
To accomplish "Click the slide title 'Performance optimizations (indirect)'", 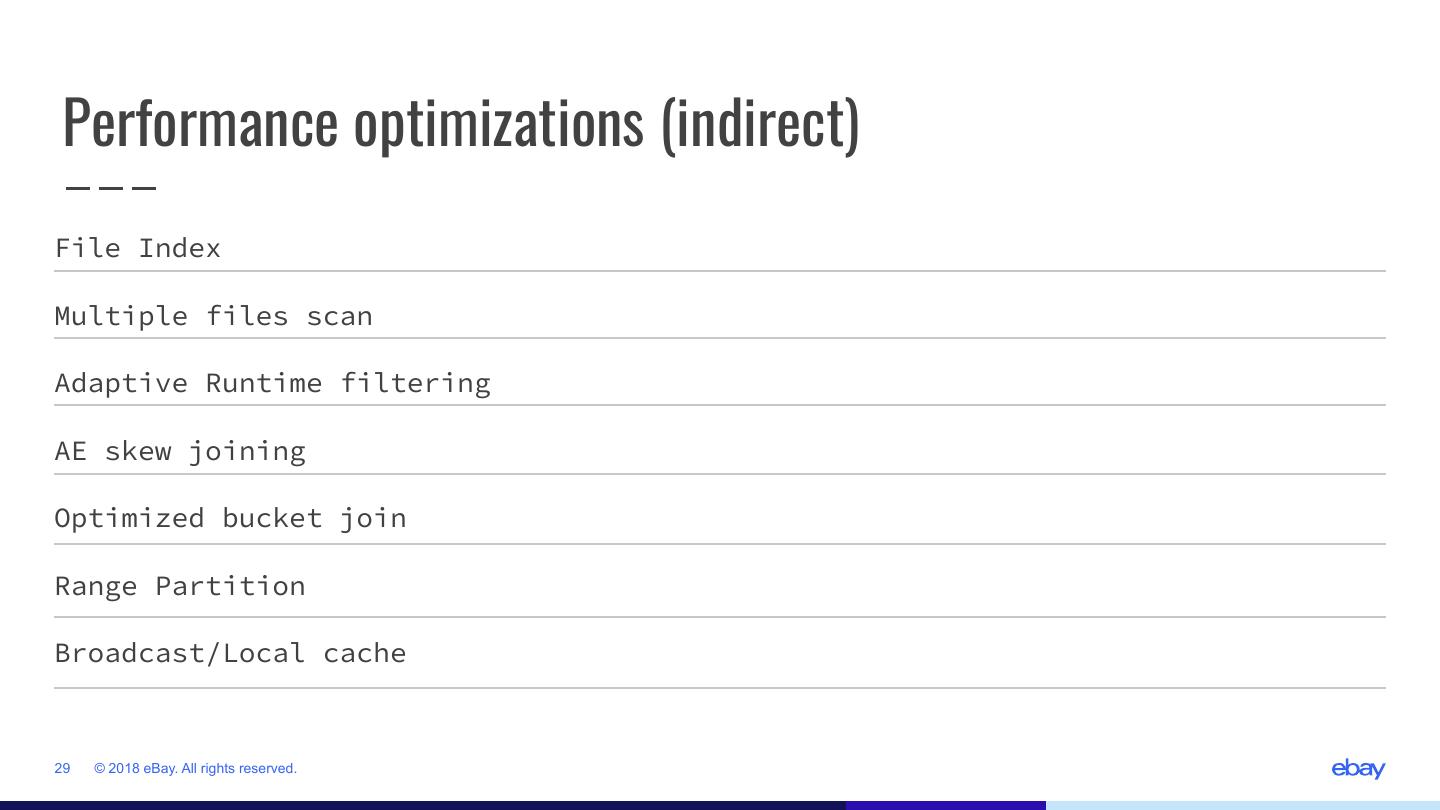I will point(461,122).
